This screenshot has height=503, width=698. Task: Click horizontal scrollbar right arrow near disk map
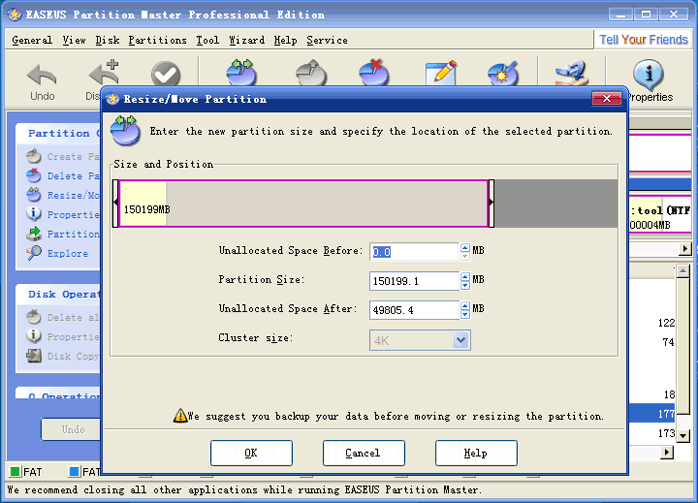click(685, 248)
